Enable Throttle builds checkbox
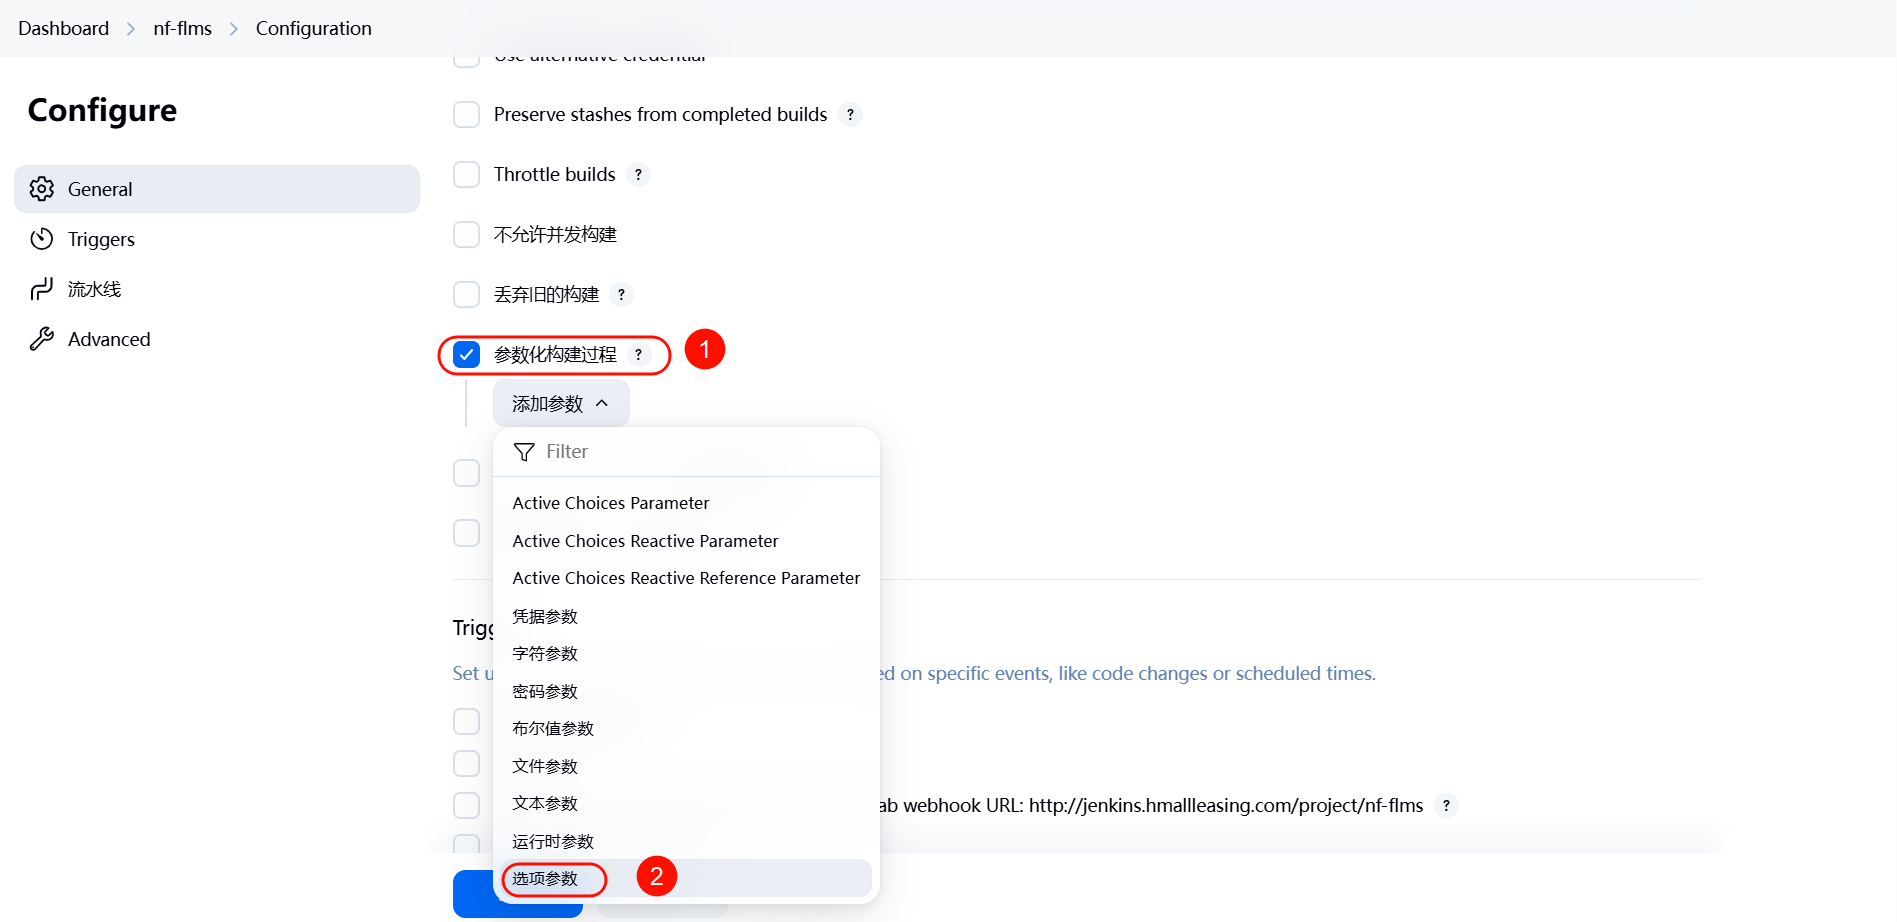This screenshot has width=1897, height=922. pos(466,175)
